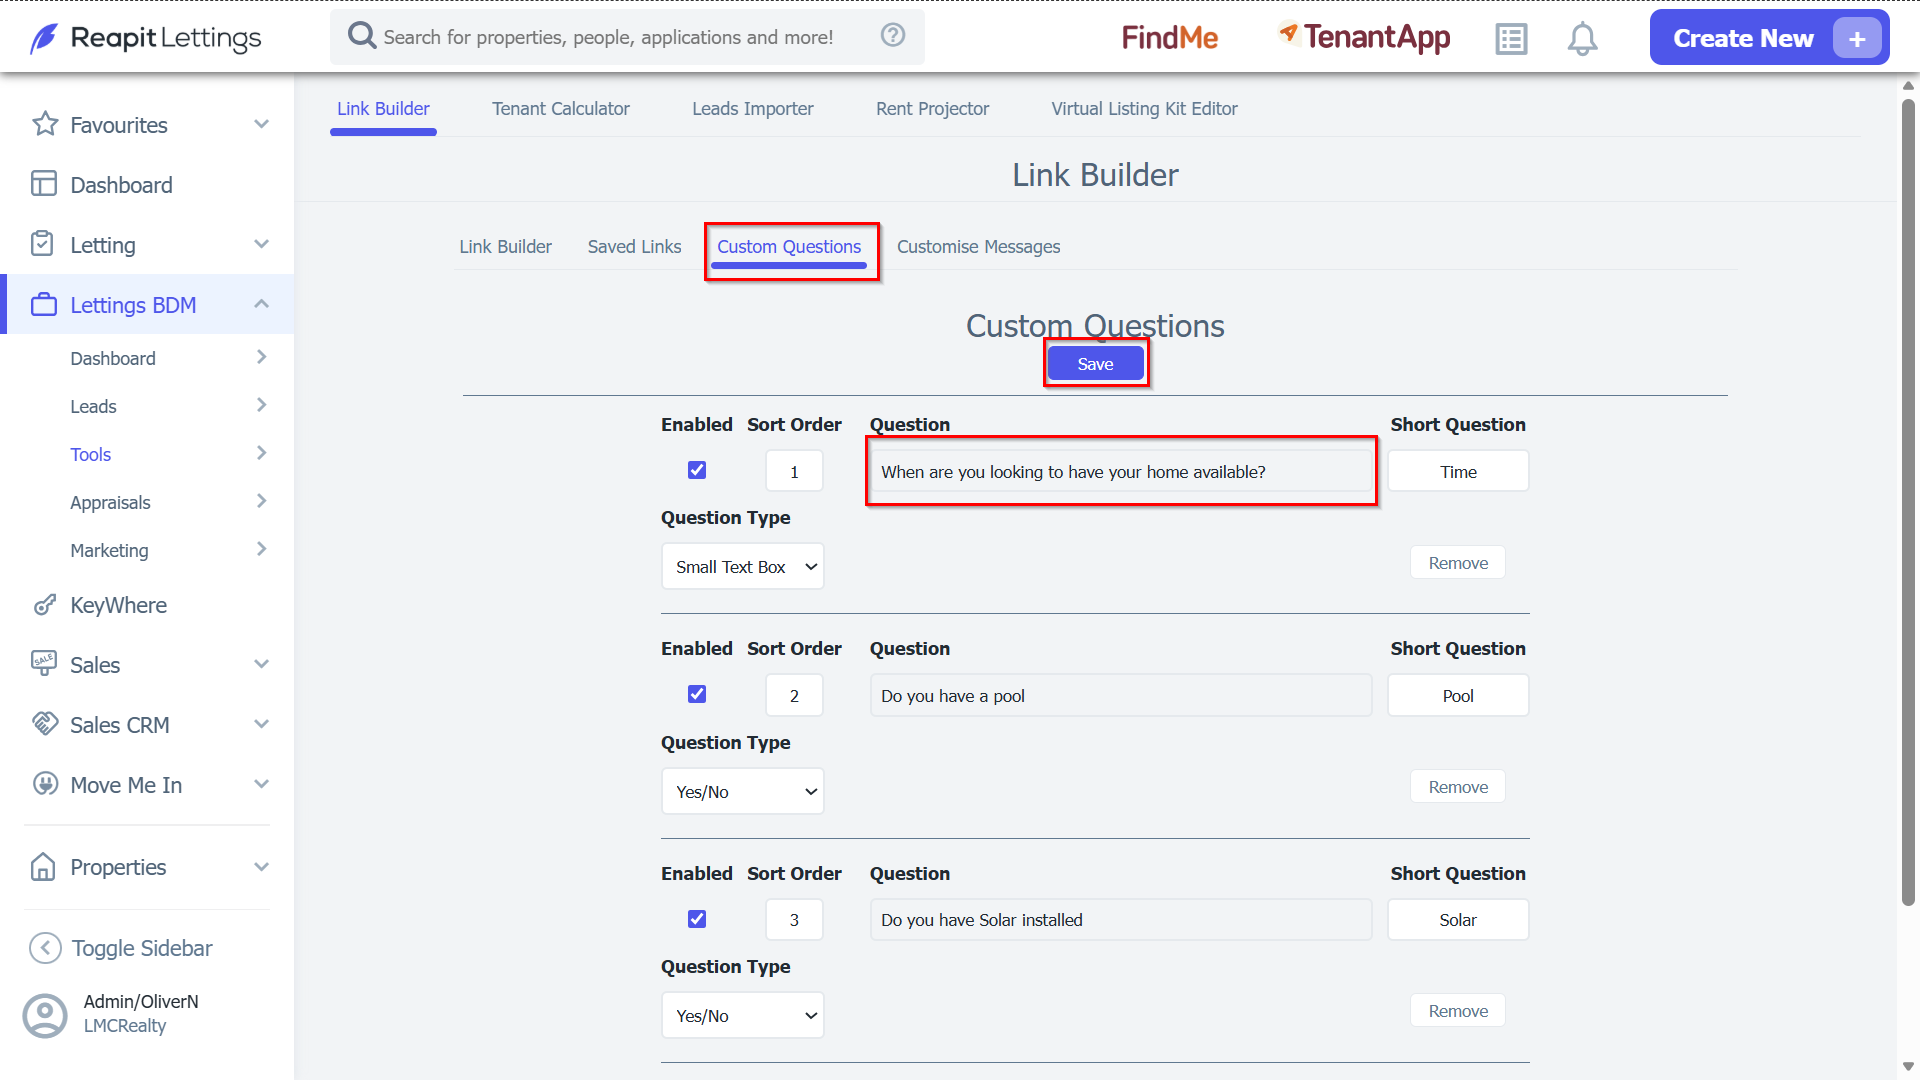Viewport: 1920px width, 1080px height.
Task: Click the Sales CRM handshake icon
Action: 45,723
